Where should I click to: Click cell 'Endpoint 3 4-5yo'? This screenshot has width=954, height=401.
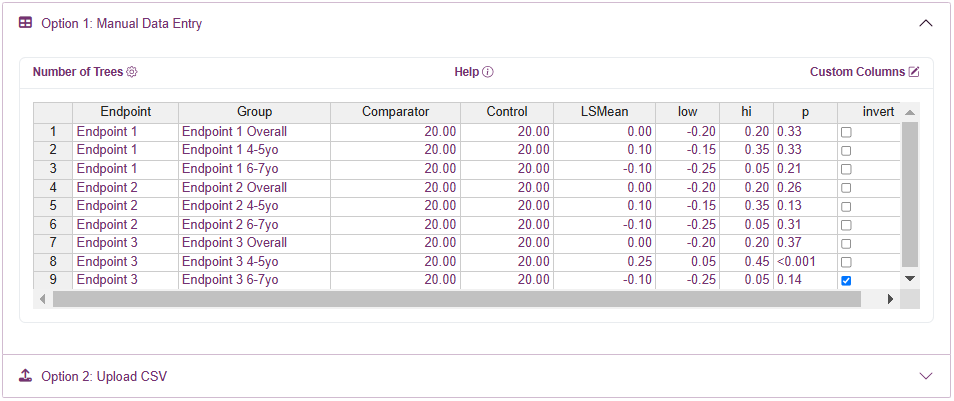tap(254, 262)
